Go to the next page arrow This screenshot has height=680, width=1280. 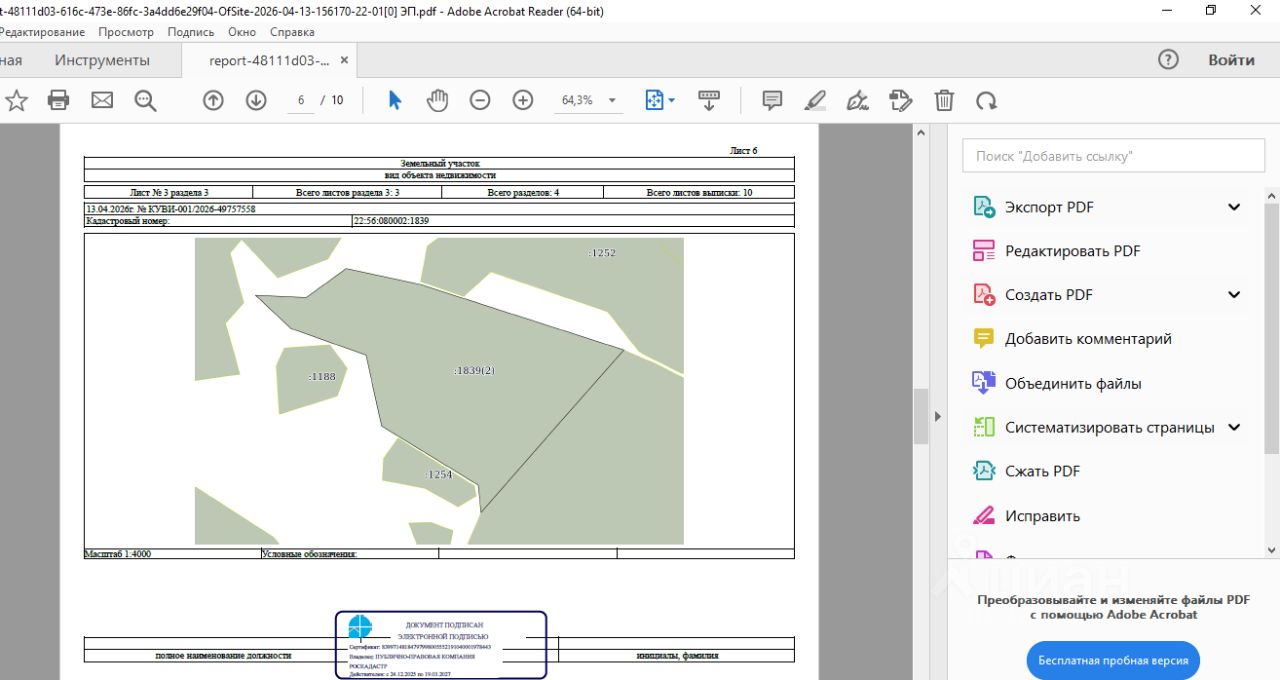tap(256, 100)
